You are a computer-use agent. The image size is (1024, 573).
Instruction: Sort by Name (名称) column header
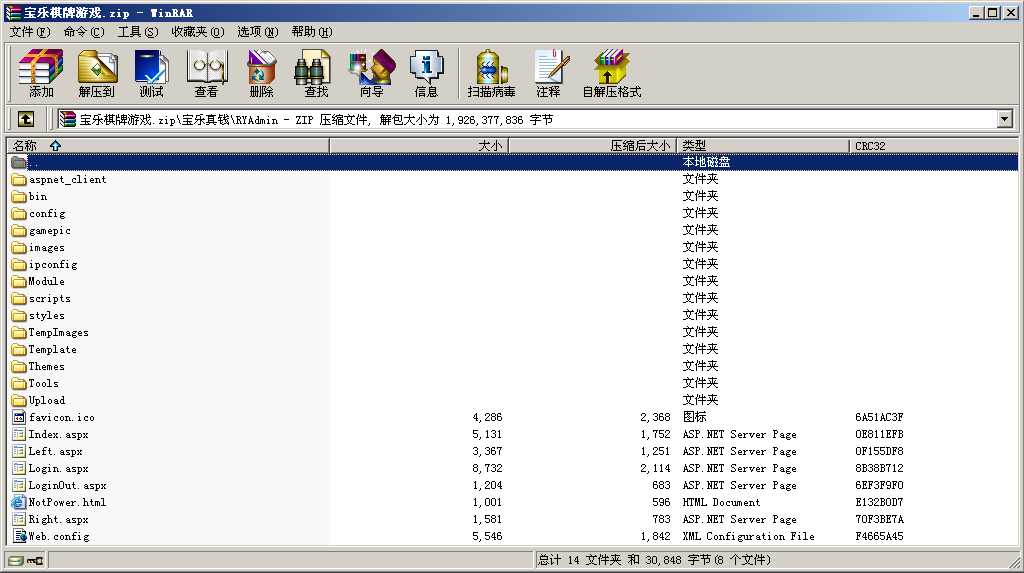[x=167, y=145]
